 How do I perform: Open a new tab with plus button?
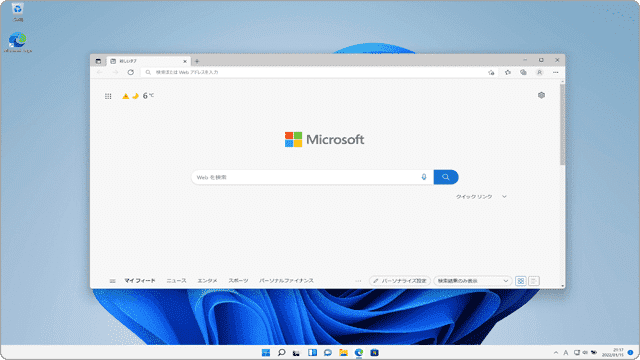tap(197, 61)
